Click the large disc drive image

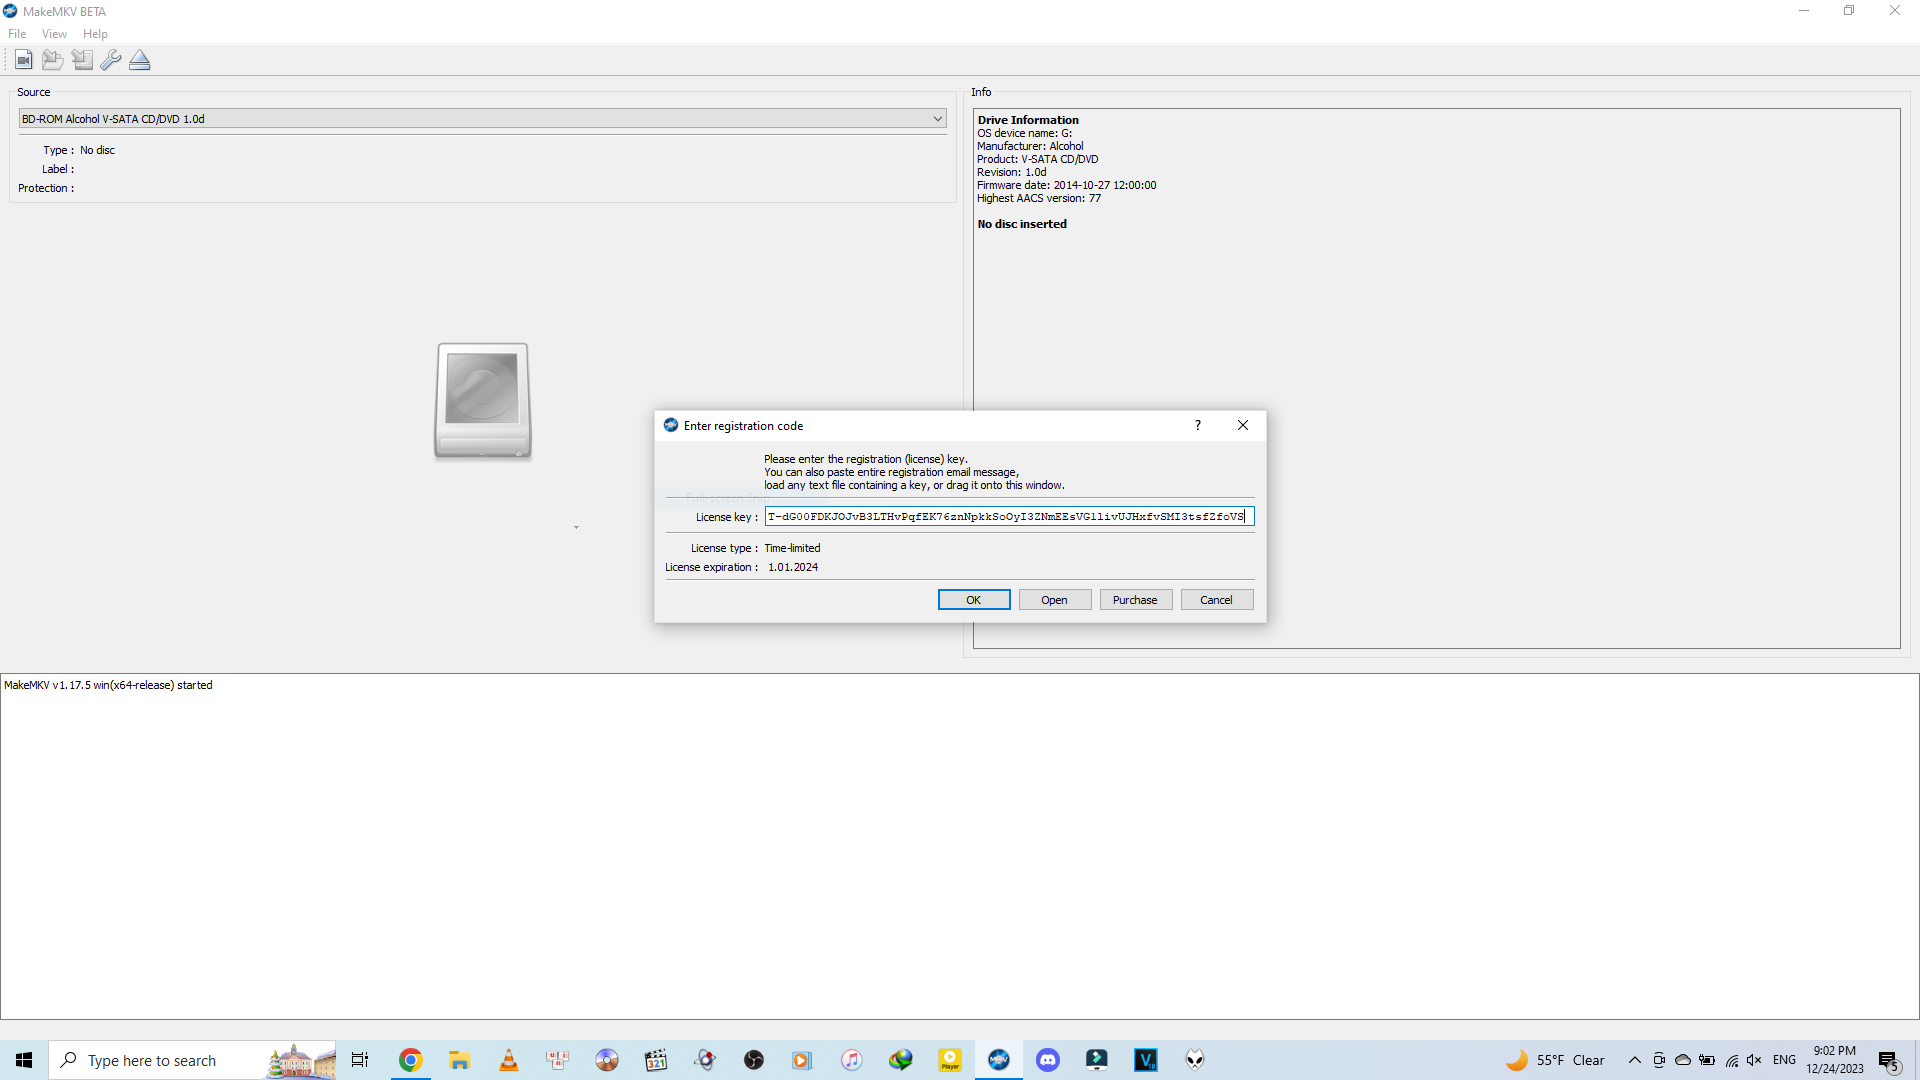(483, 401)
